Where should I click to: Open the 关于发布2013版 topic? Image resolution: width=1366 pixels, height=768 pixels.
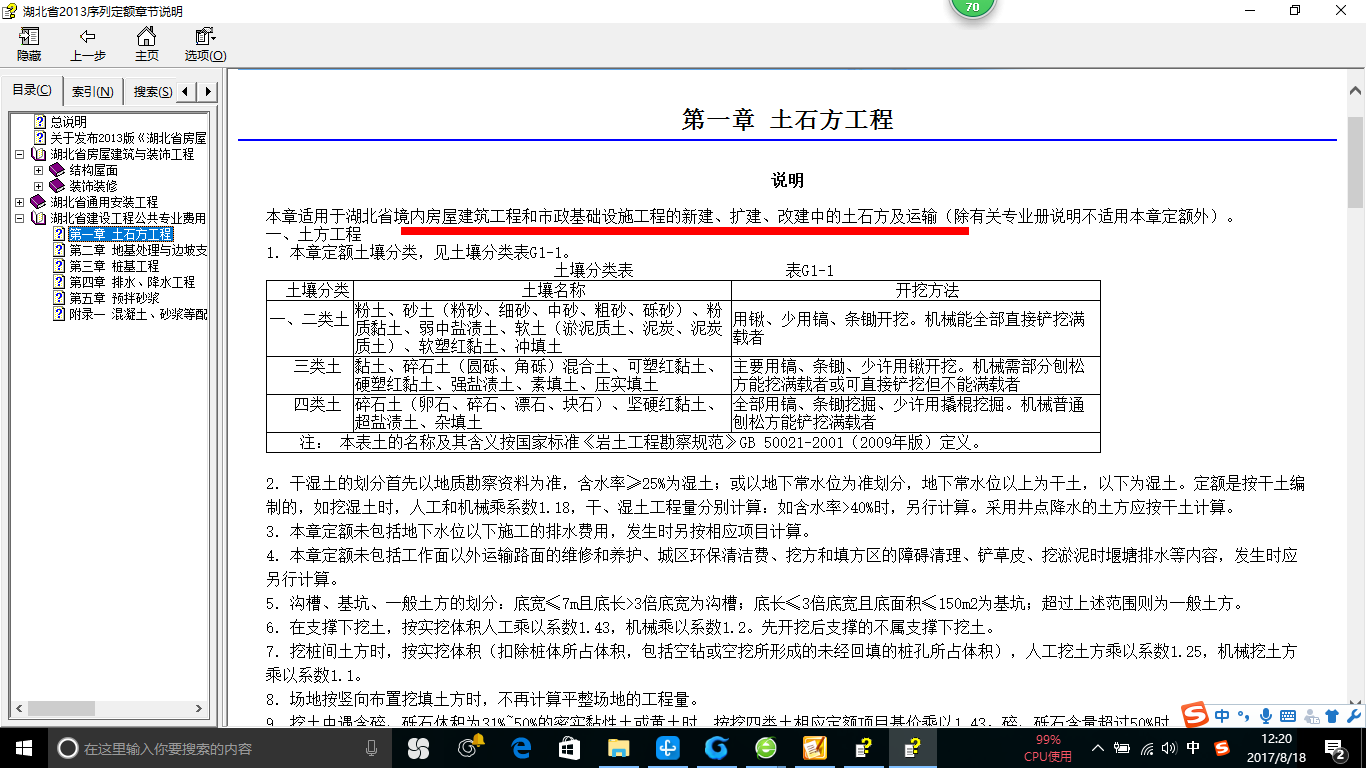[129, 138]
